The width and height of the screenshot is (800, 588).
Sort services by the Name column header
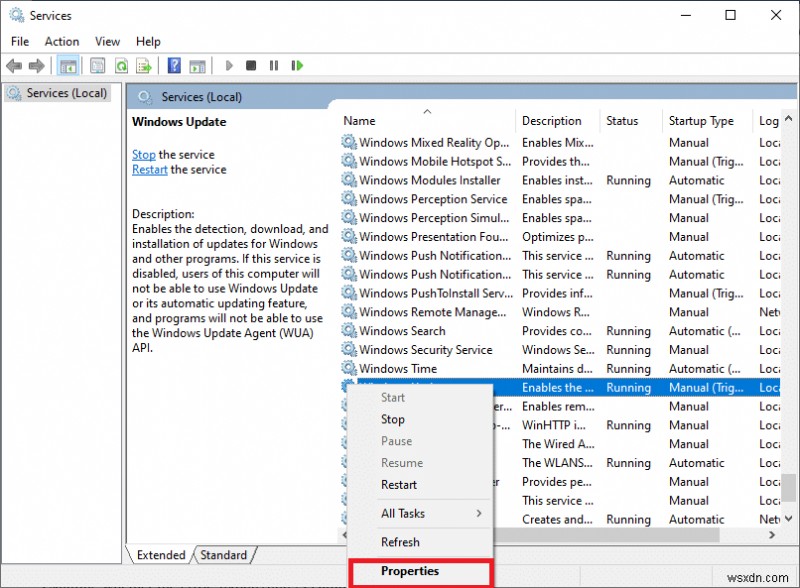[358, 120]
